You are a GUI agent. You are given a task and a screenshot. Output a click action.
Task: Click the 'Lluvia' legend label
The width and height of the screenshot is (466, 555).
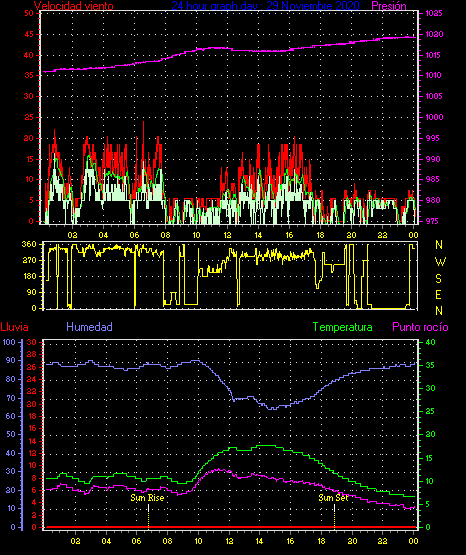pyautogui.click(x=15, y=327)
